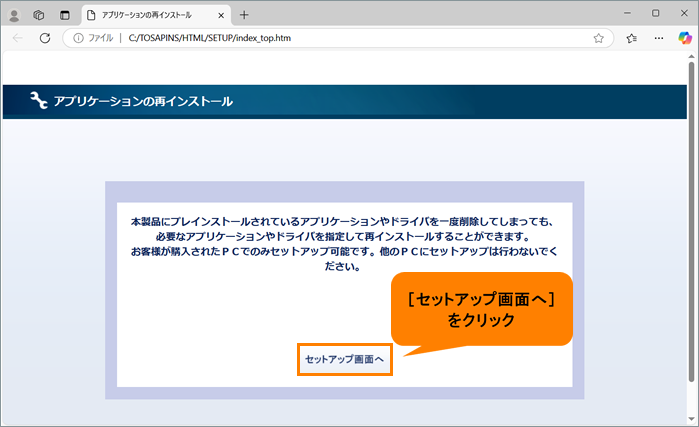Click the scrollbar up arrow
The image size is (699, 427).
pos(691,56)
